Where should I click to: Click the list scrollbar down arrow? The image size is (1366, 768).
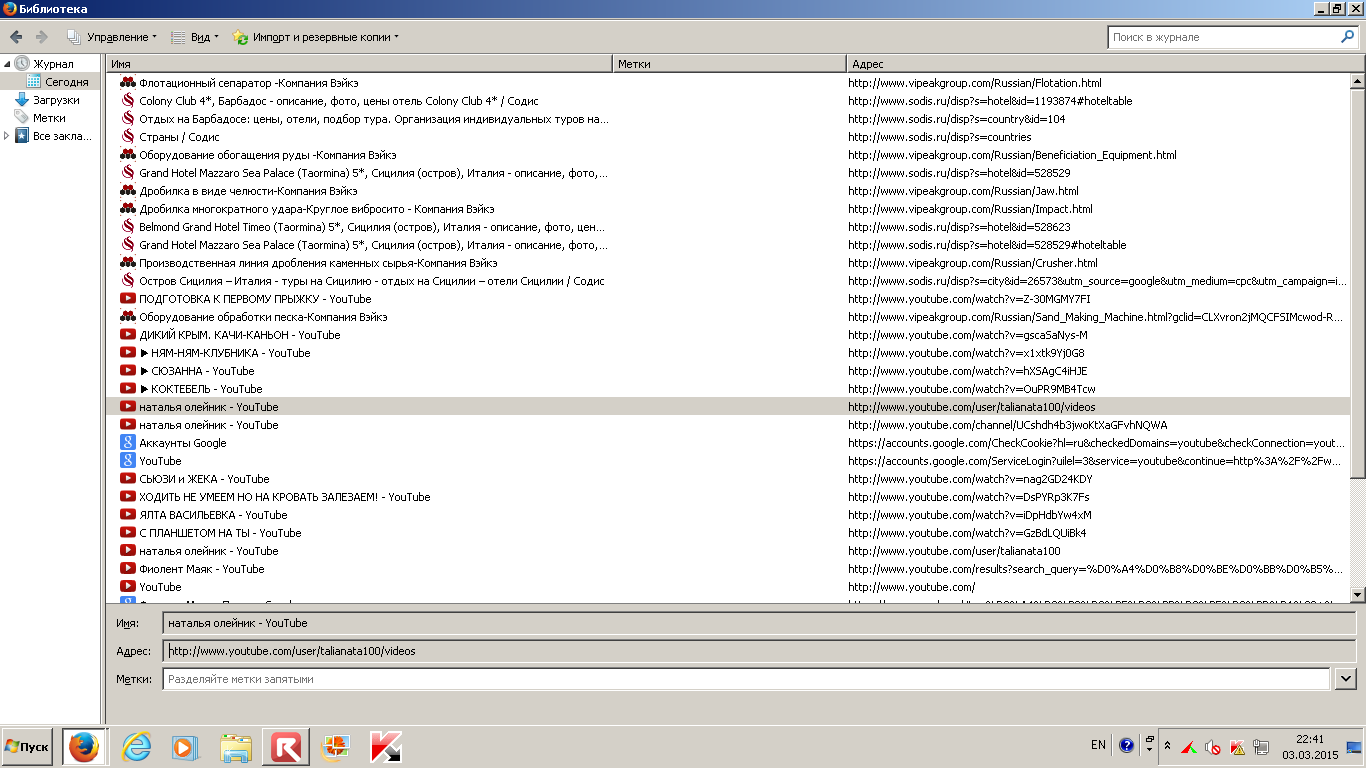point(1357,594)
